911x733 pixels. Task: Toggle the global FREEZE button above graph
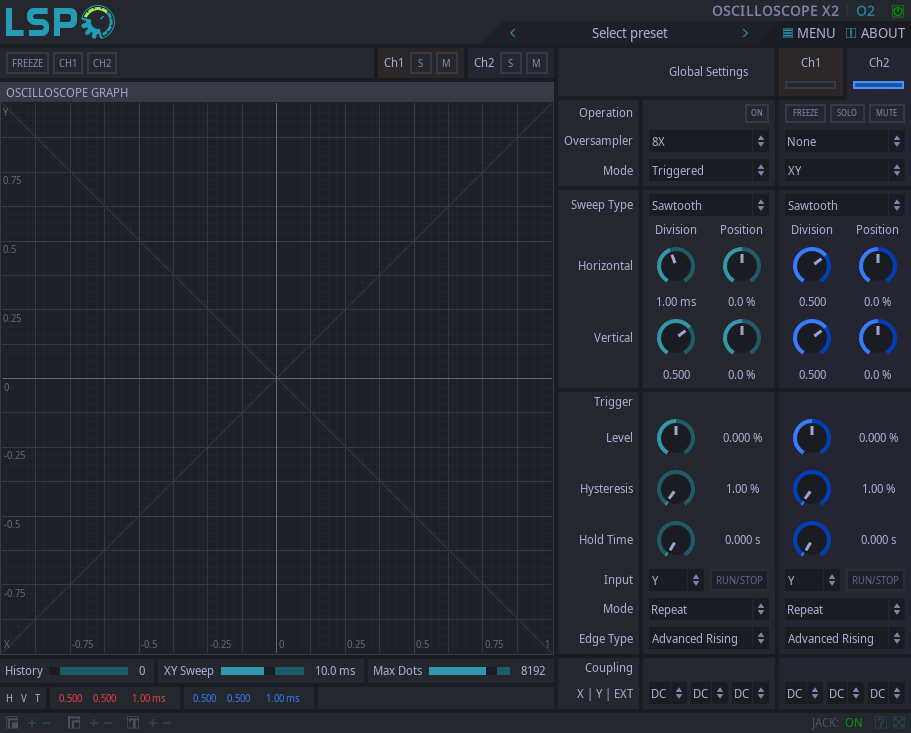[x=27, y=63]
